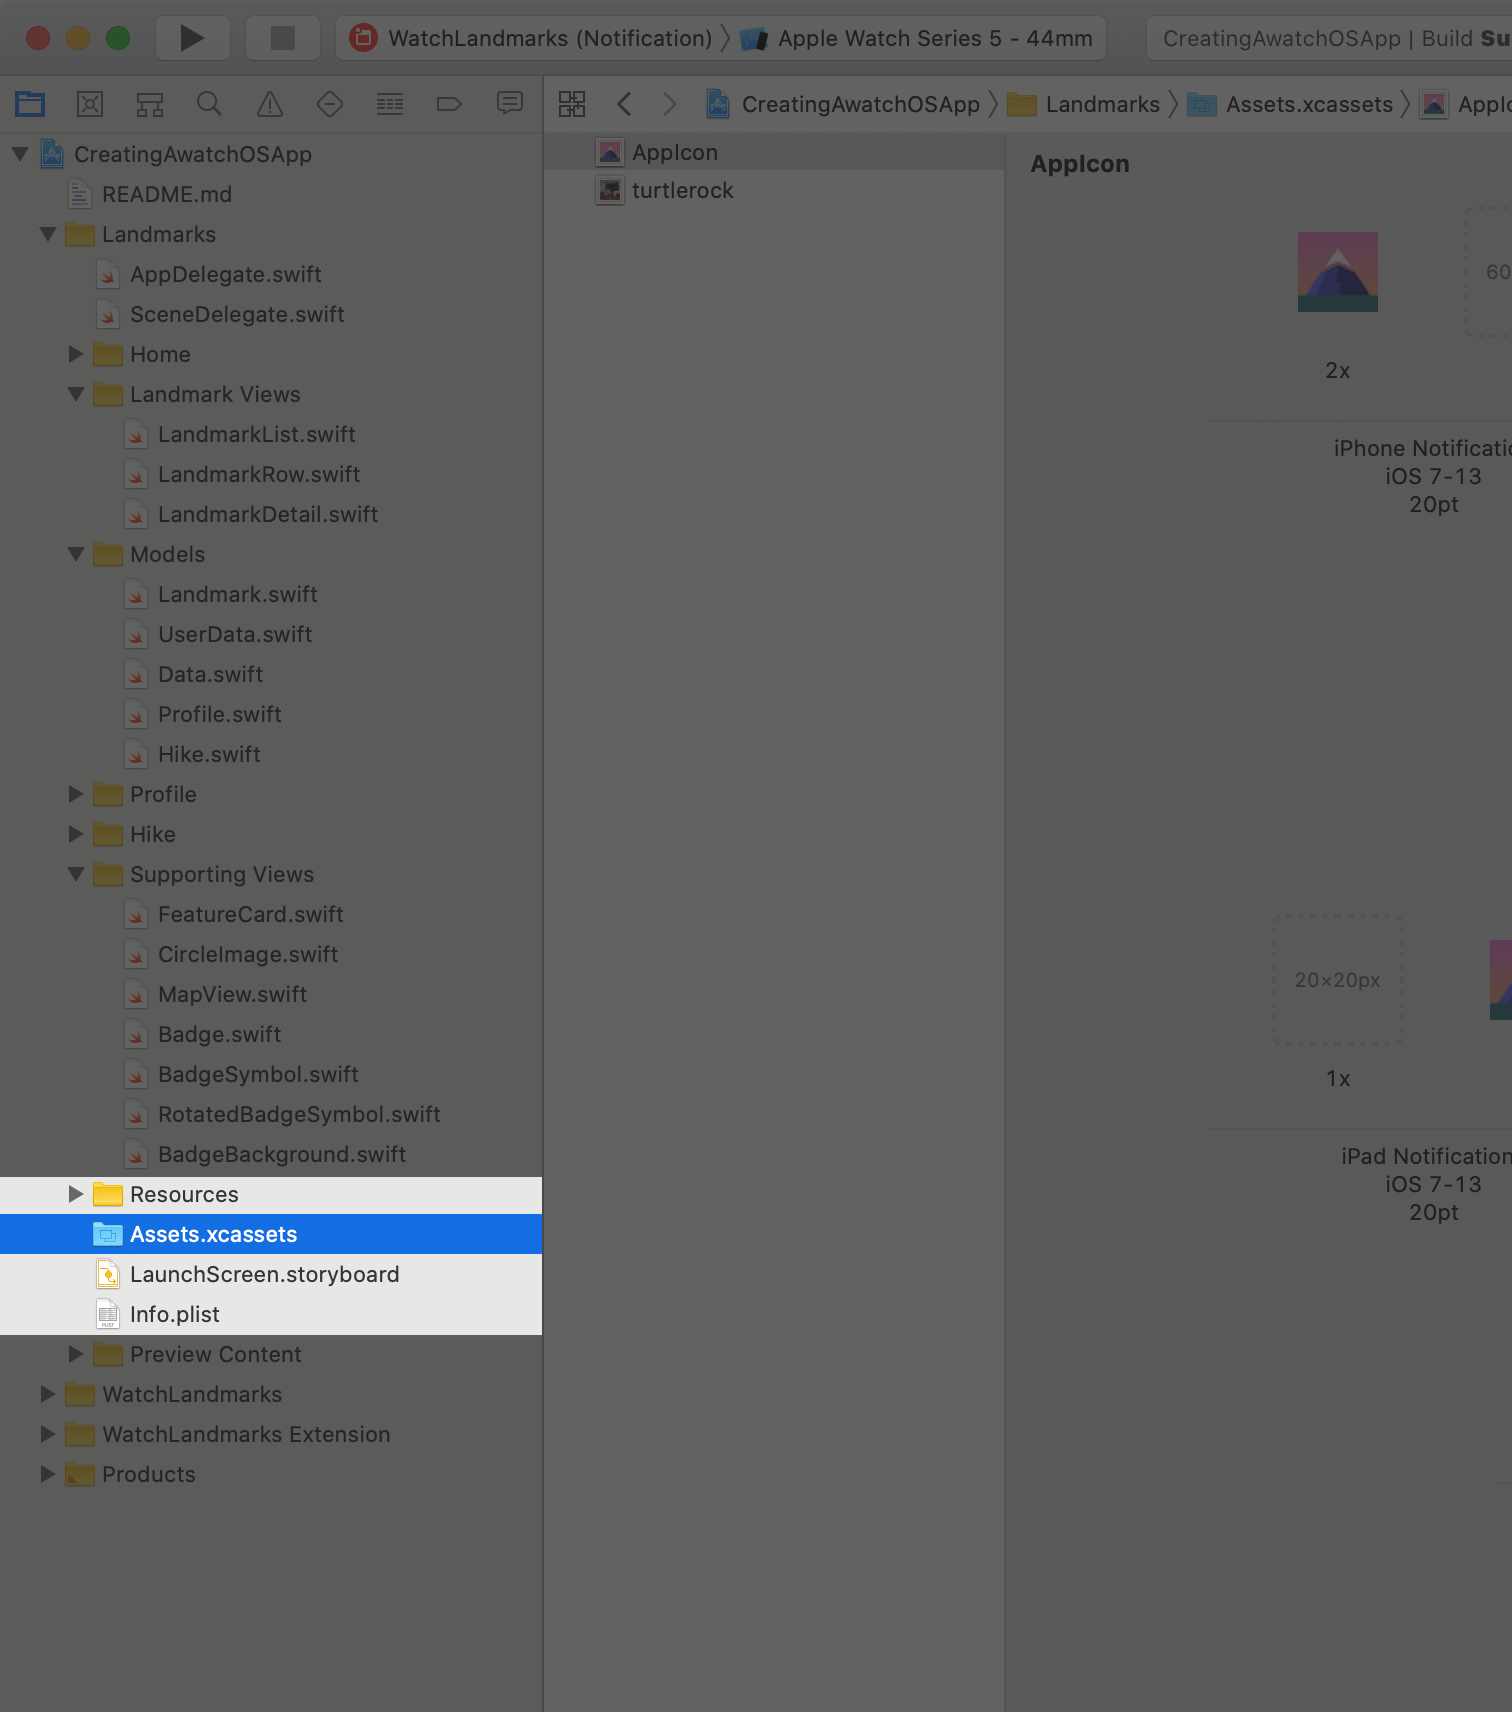The image size is (1512, 1712).
Task: Open the Find navigator
Action: (x=209, y=104)
